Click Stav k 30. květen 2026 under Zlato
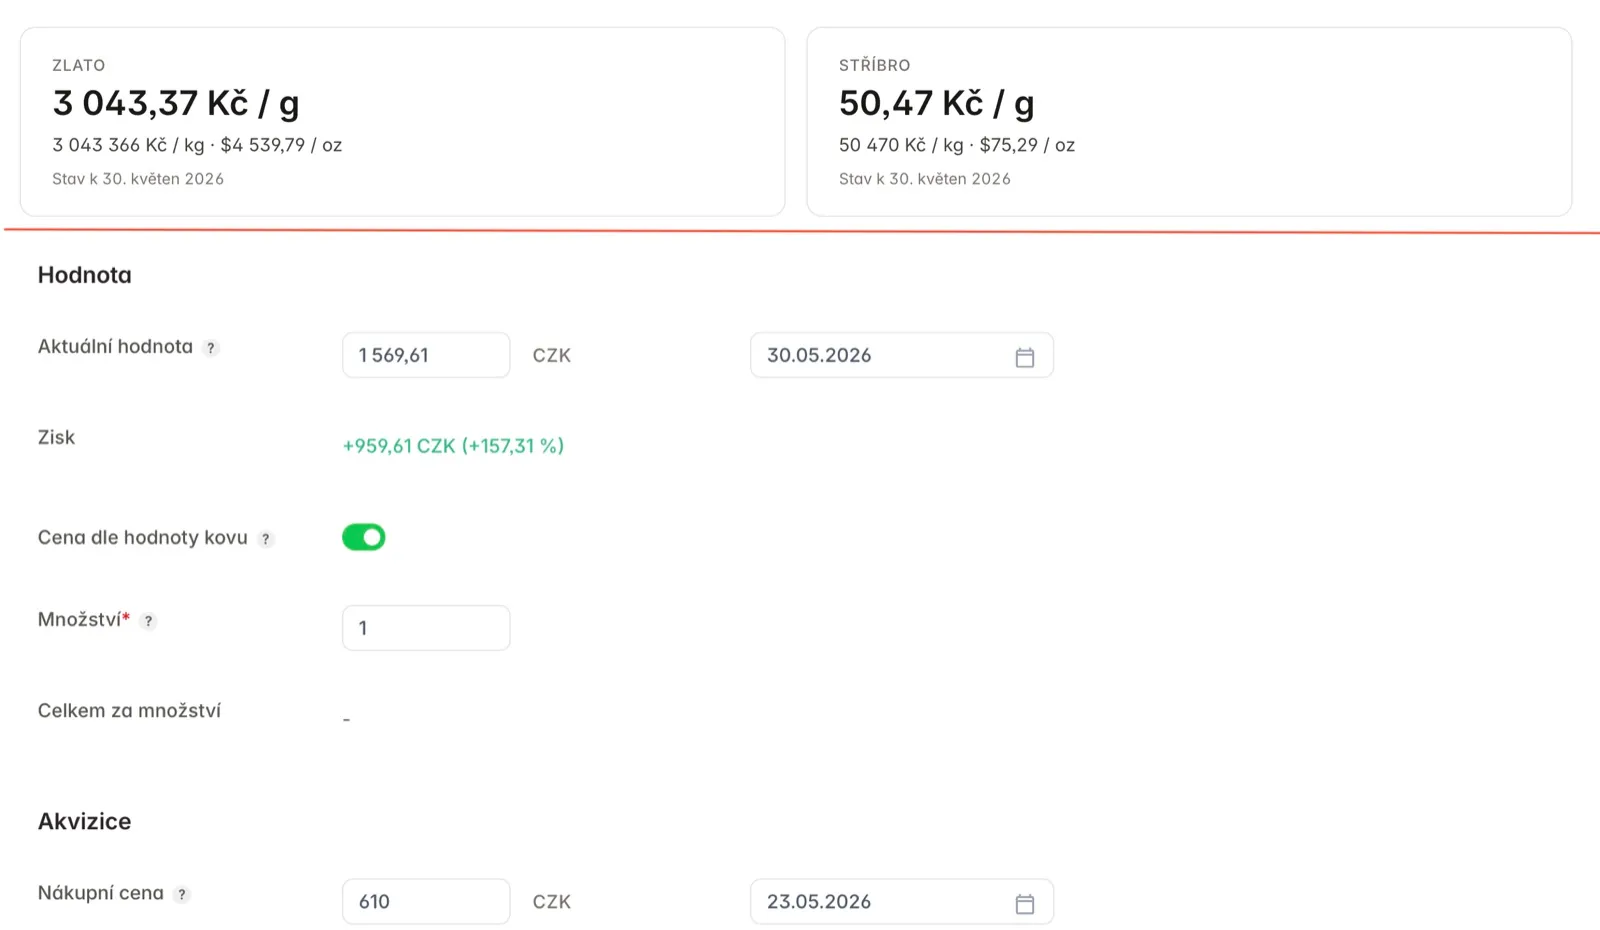Viewport: 1600px width, 930px height. coord(138,179)
